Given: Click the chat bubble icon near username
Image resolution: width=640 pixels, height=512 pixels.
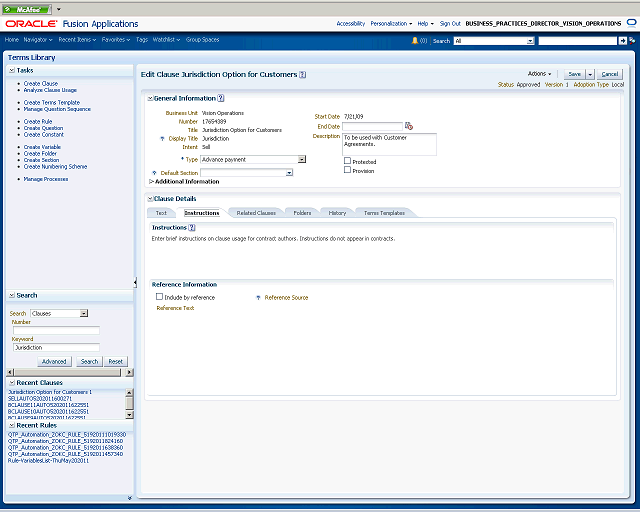Looking at the screenshot, I should [632, 23].
